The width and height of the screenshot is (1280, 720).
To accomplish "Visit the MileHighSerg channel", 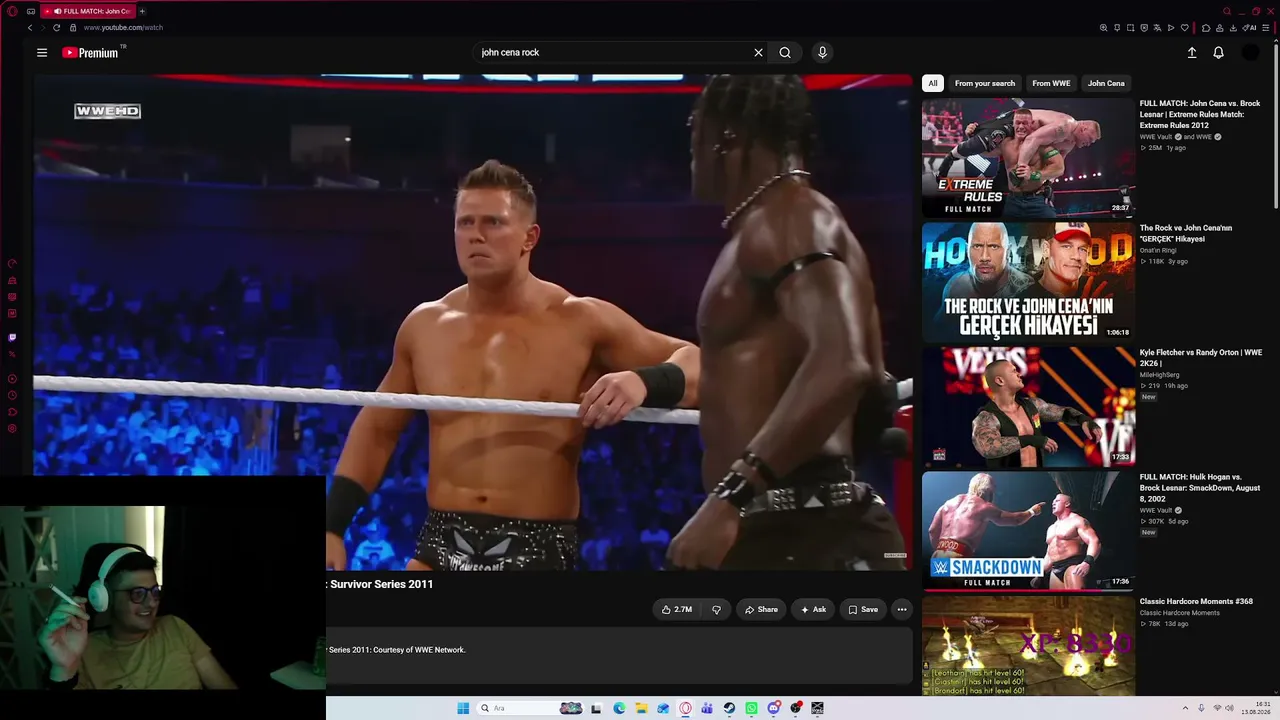I will pyautogui.click(x=1160, y=375).
